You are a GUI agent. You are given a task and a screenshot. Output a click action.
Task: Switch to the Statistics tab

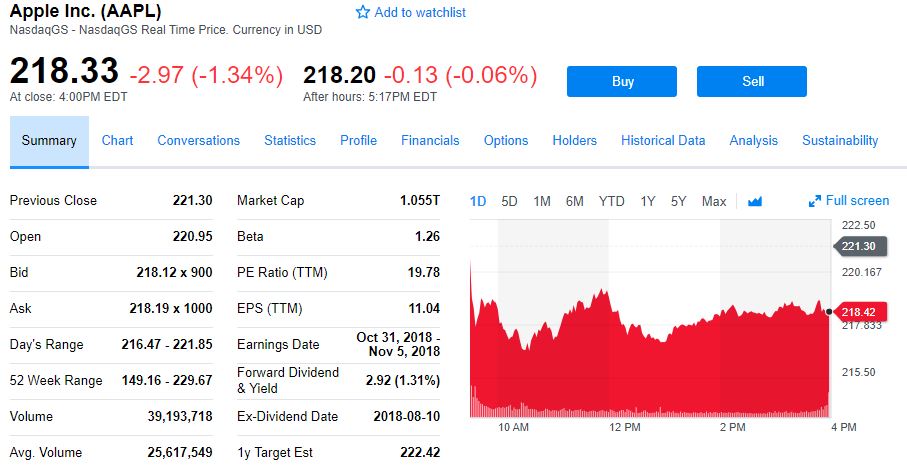pyautogui.click(x=290, y=141)
